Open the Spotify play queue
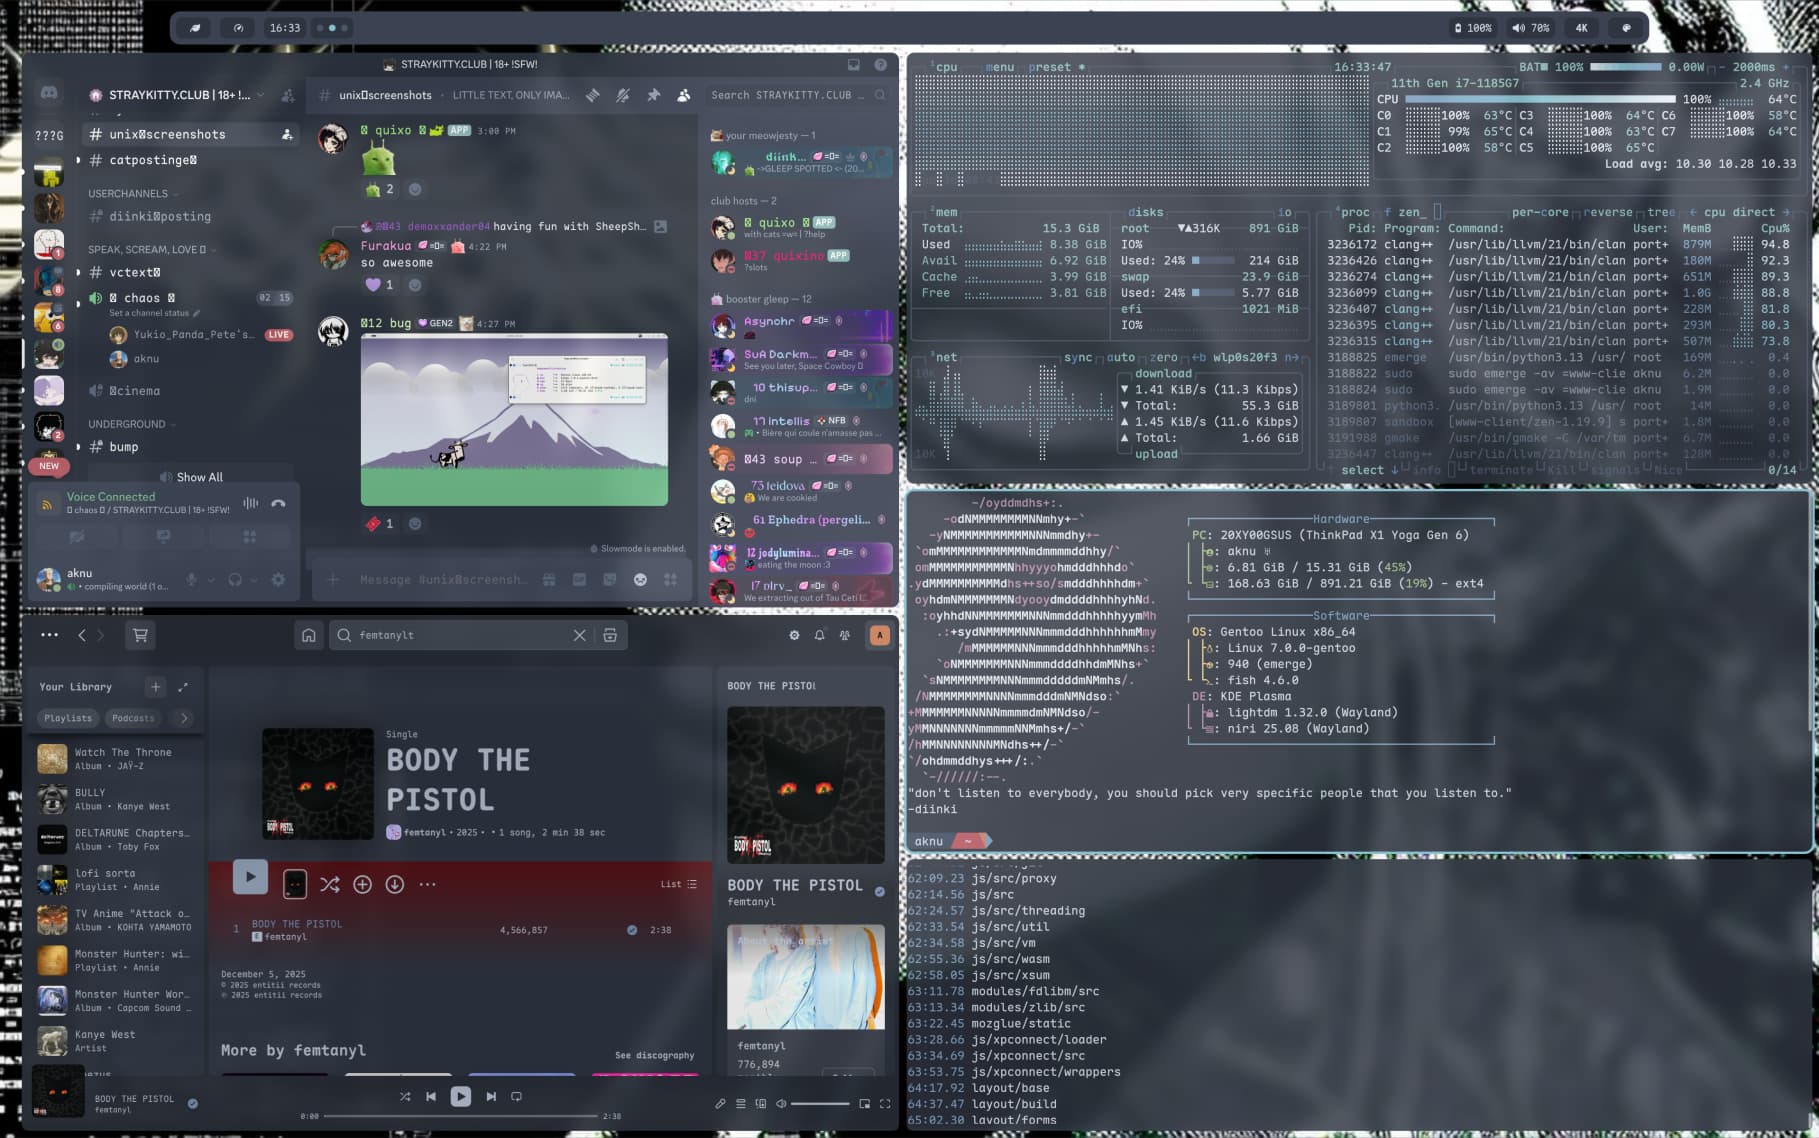This screenshot has height=1138, width=1819. [741, 1104]
